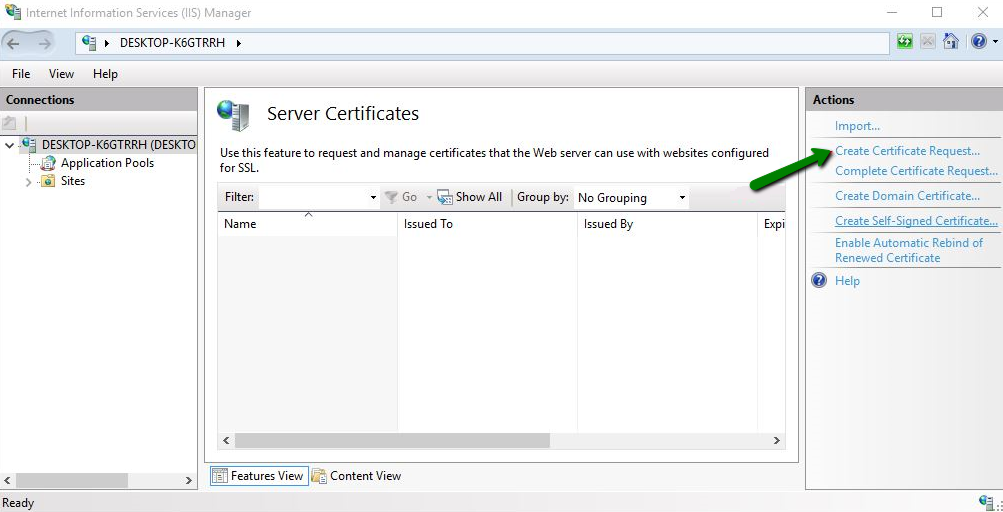The width and height of the screenshot is (1003, 512).
Task: Switch to Content View tab
Action: pyautogui.click(x=356, y=476)
